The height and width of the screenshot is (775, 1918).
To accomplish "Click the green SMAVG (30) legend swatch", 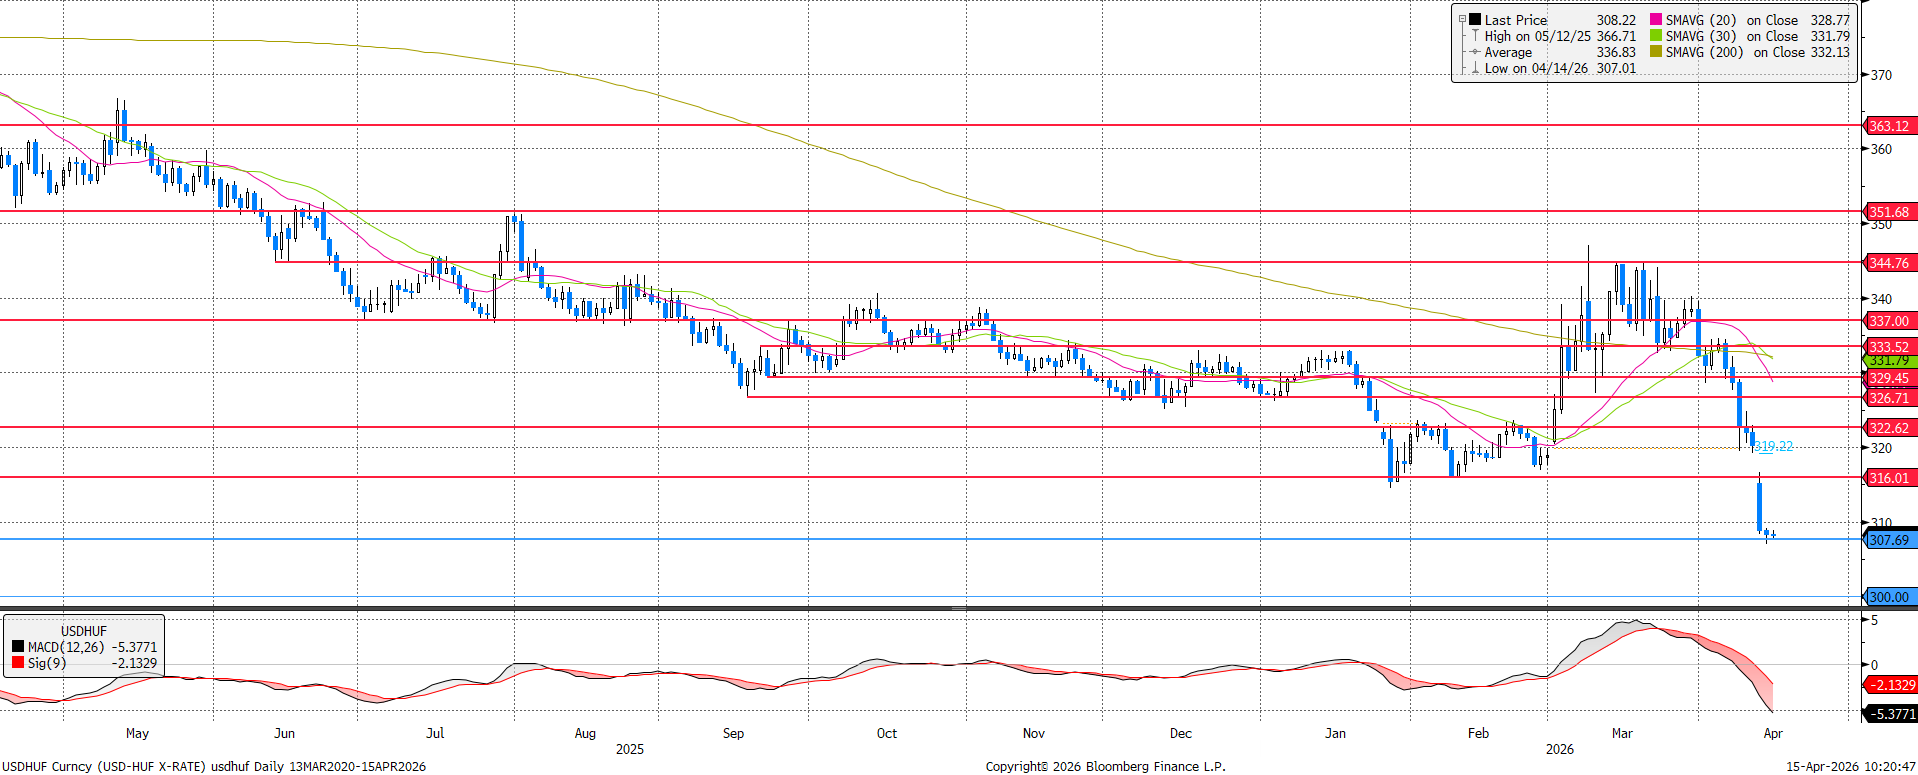I will pos(1656,36).
